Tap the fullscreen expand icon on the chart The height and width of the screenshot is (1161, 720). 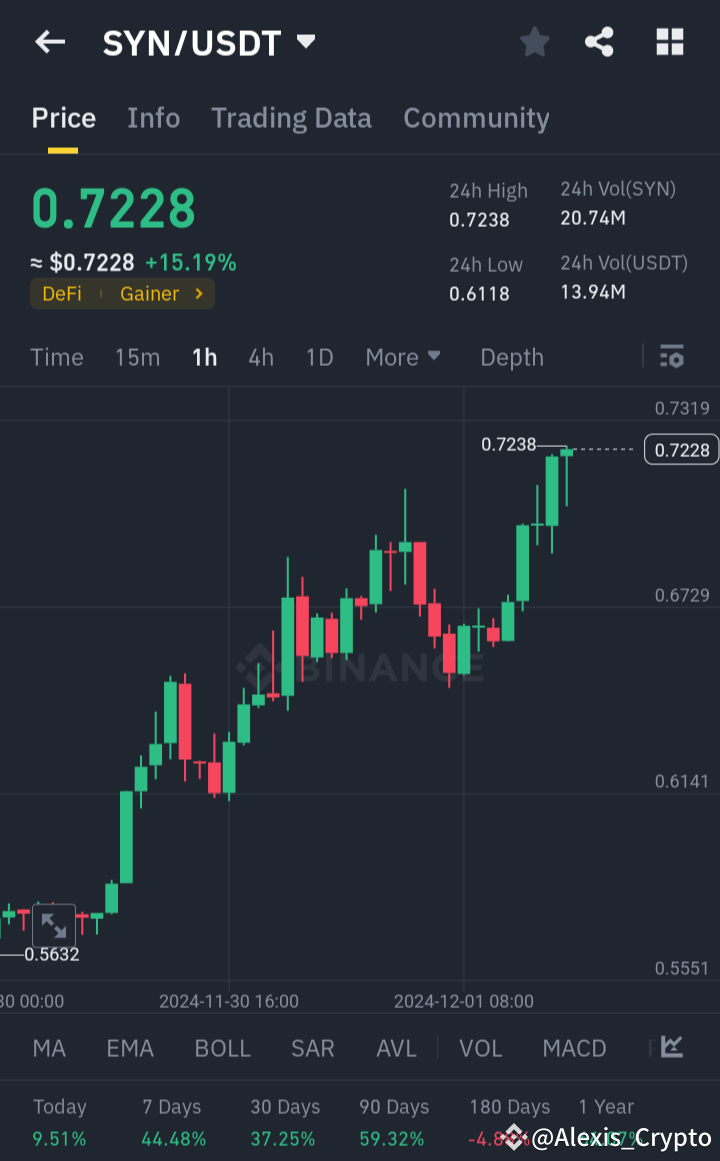(54, 923)
